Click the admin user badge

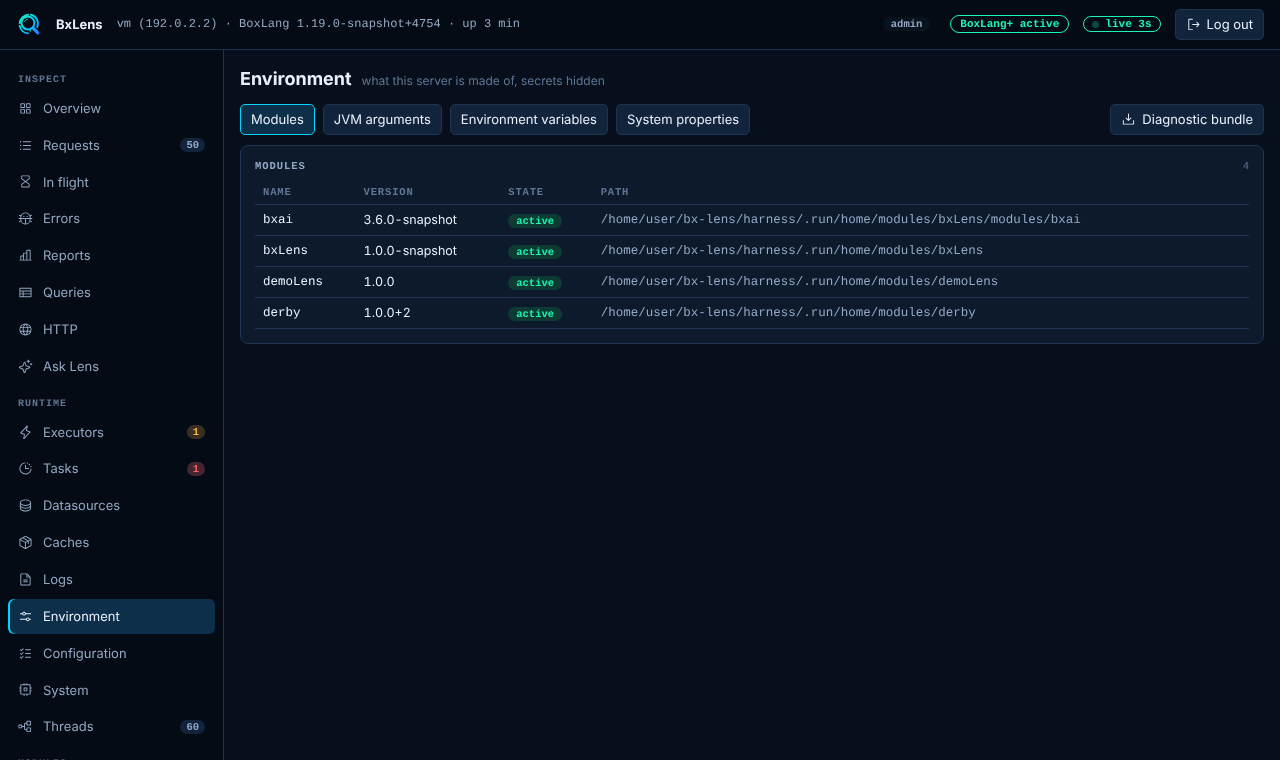[x=906, y=24]
